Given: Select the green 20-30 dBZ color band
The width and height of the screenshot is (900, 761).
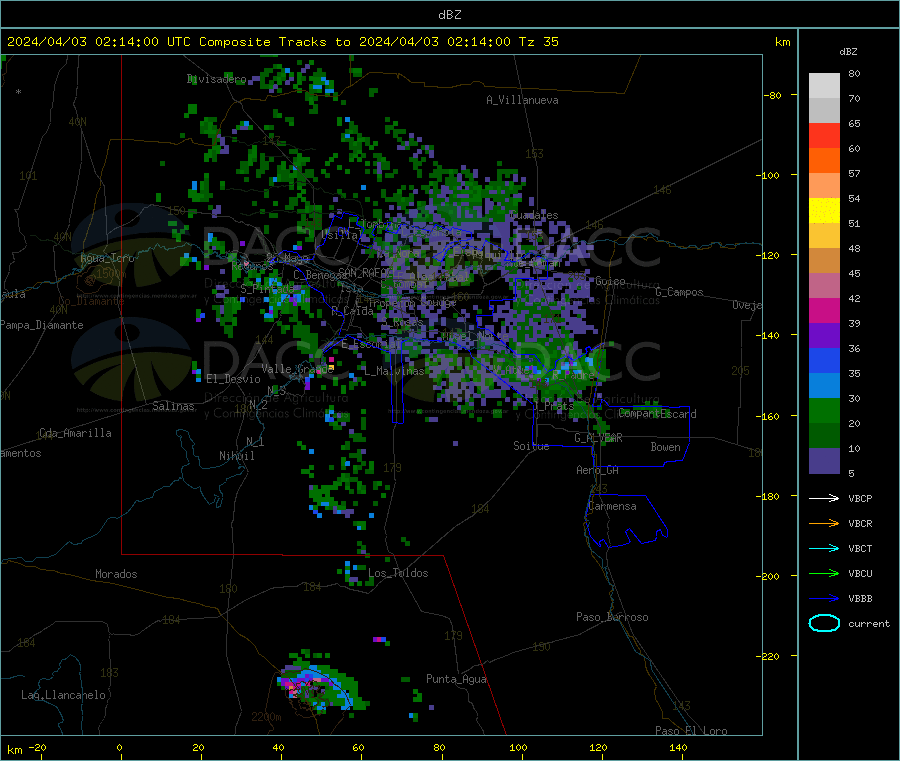Looking at the screenshot, I should [824, 410].
